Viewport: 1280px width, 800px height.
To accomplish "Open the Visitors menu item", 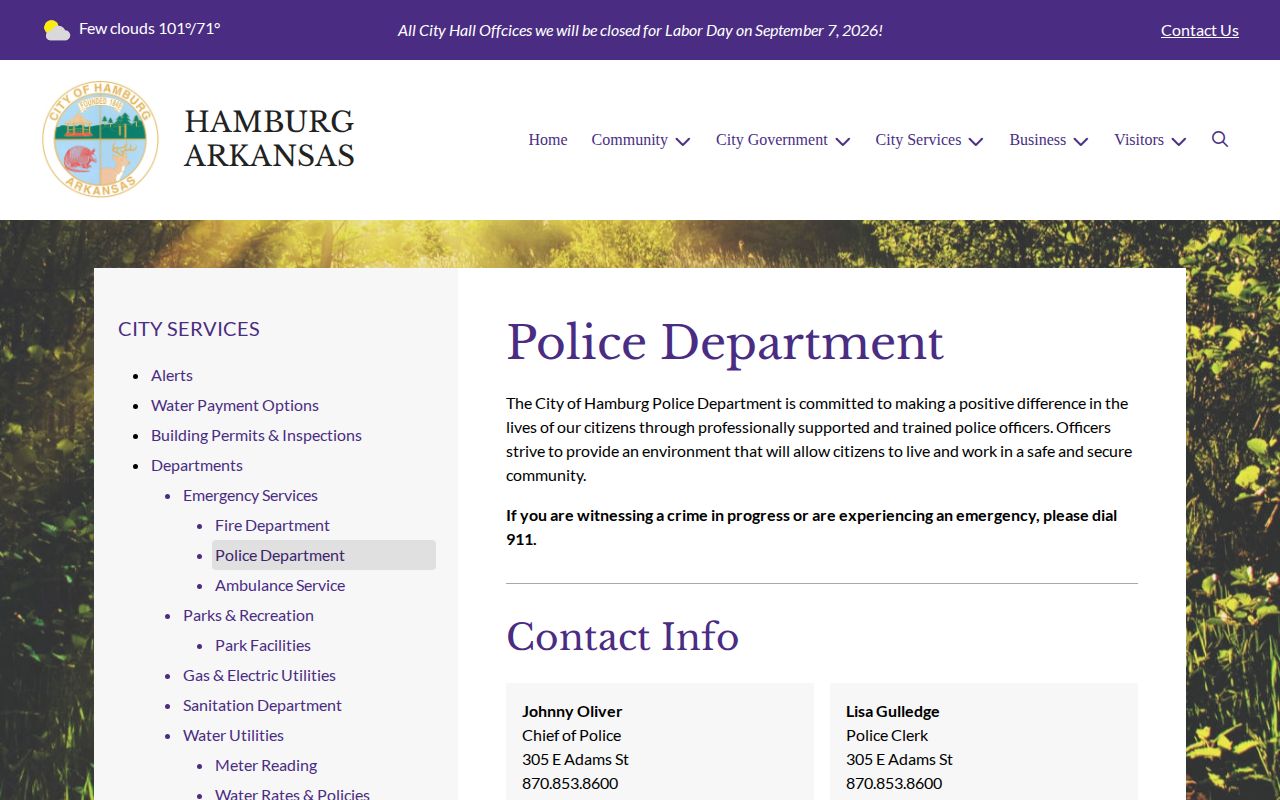I will pos(1139,140).
